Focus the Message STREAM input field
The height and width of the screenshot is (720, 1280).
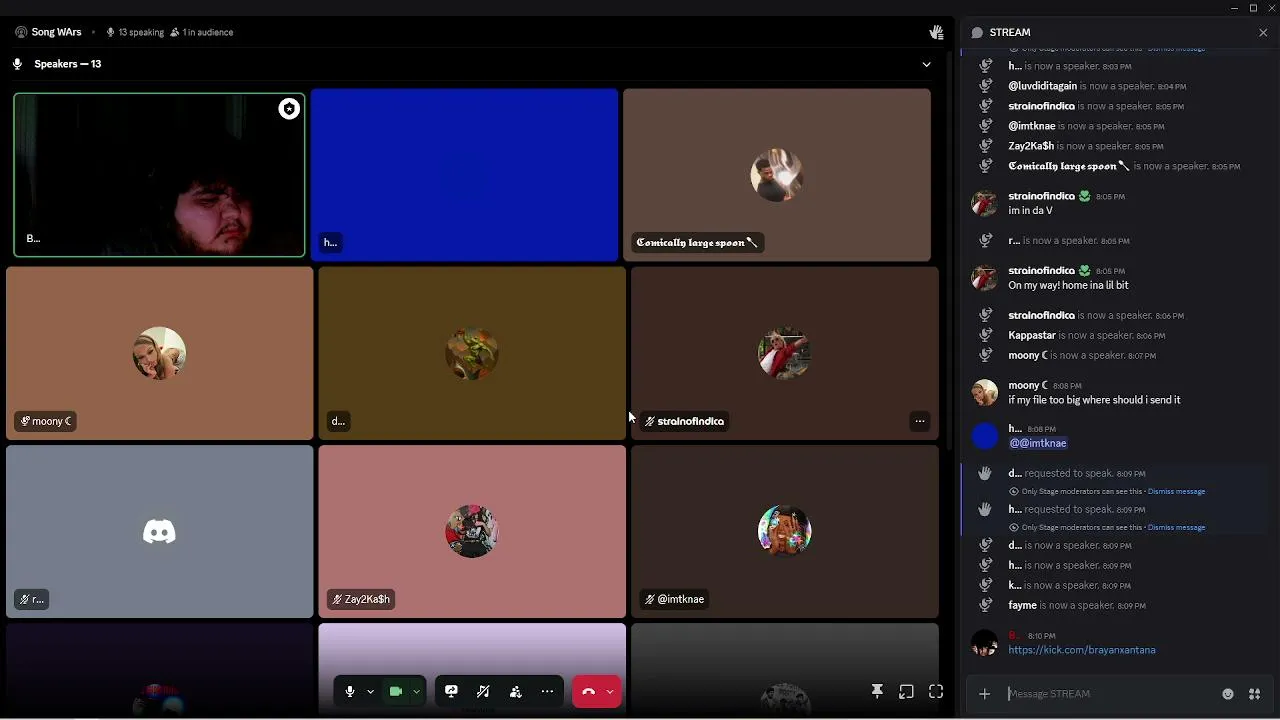[x=1108, y=694]
